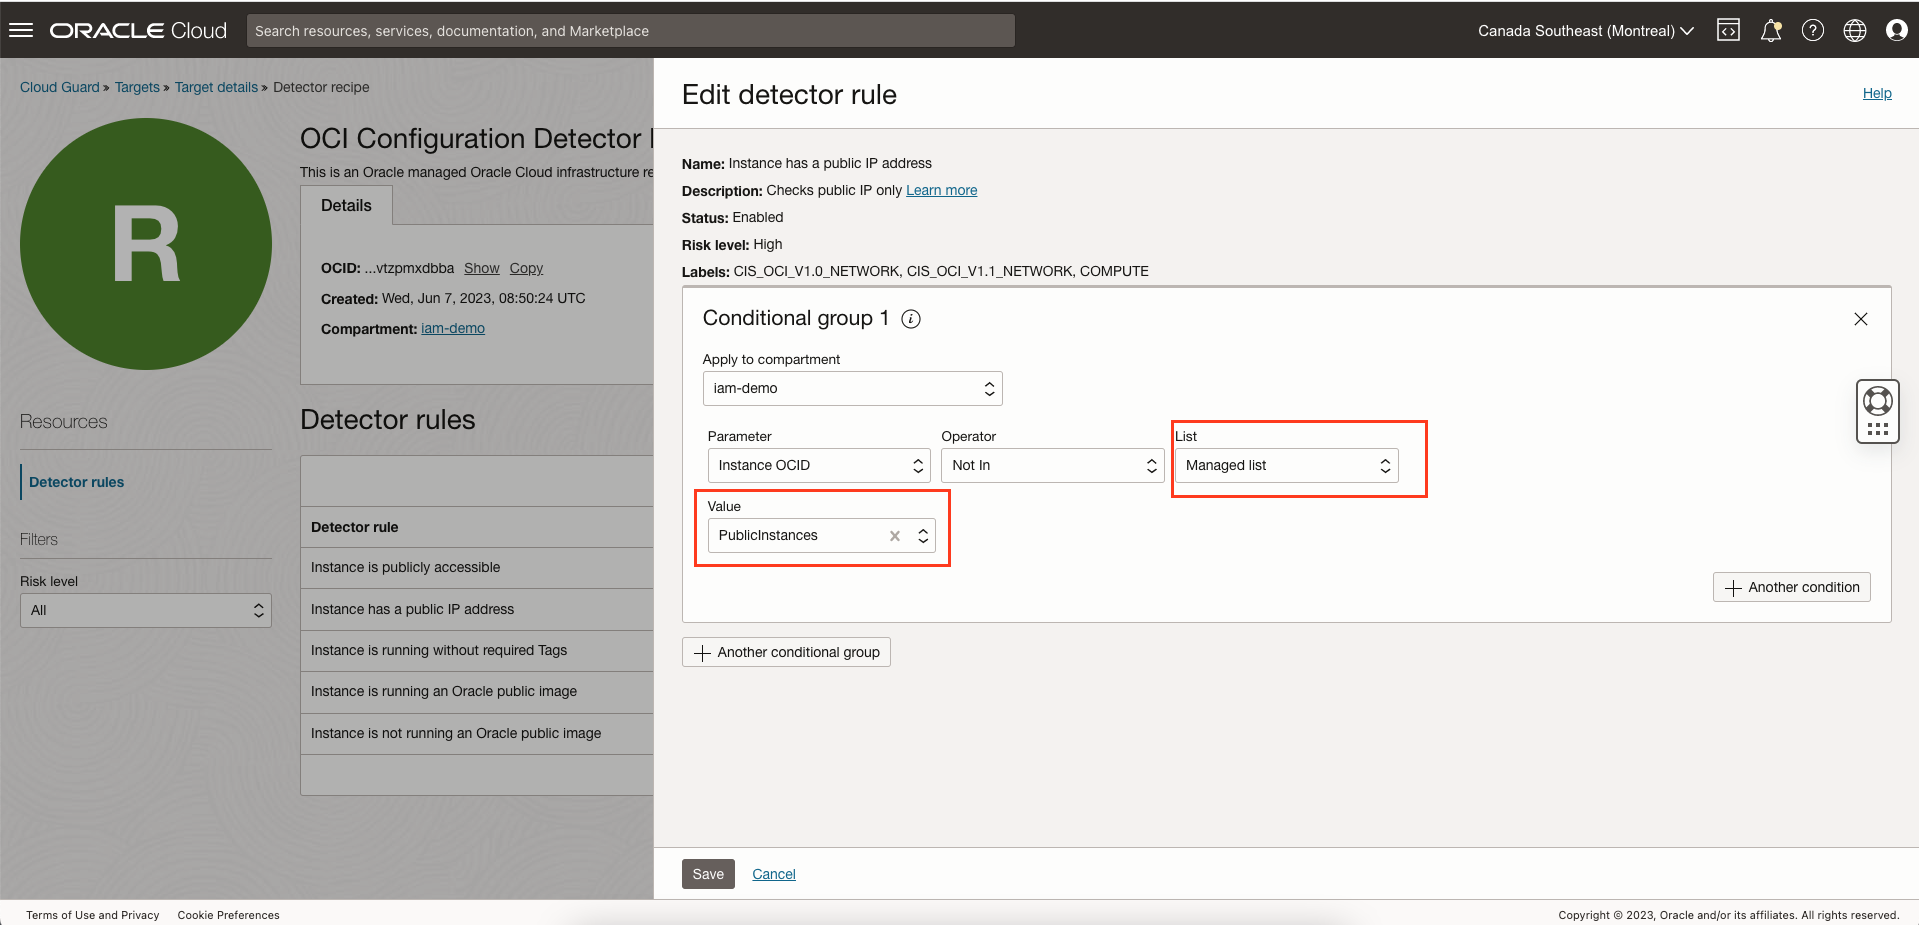
Task: Open the Managed list dropdown
Action: tap(1286, 465)
